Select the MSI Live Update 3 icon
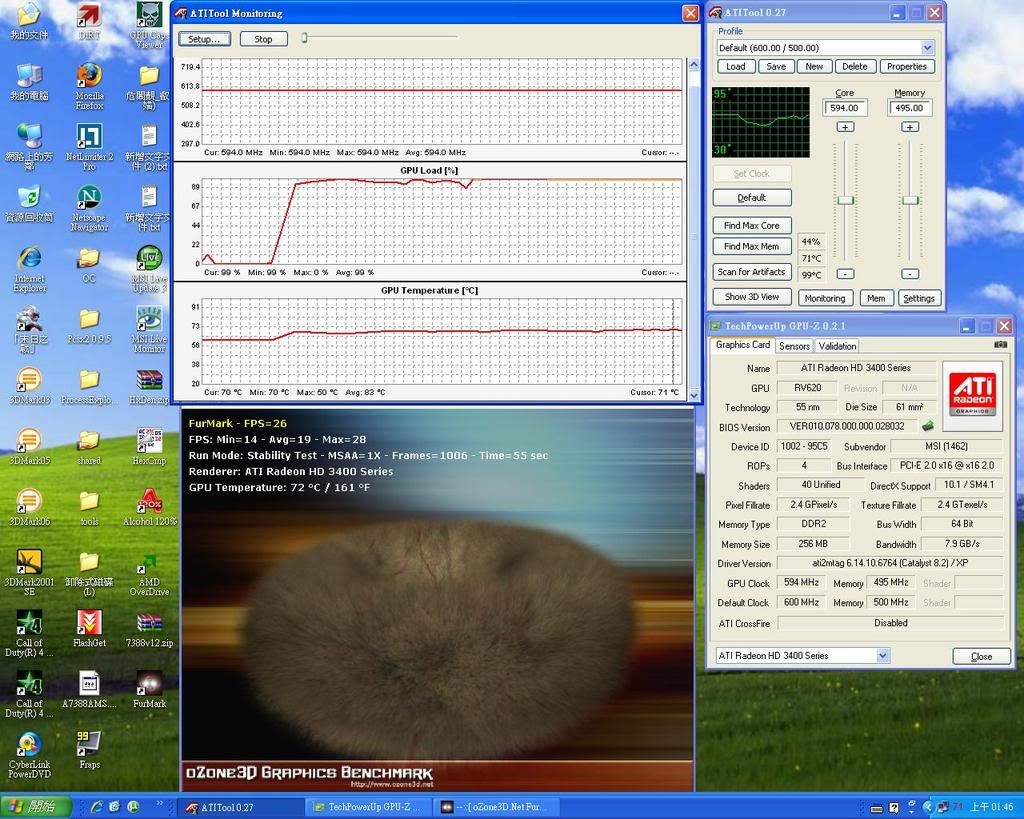Image resolution: width=1024 pixels, height=819 pixels. point(150,268)
